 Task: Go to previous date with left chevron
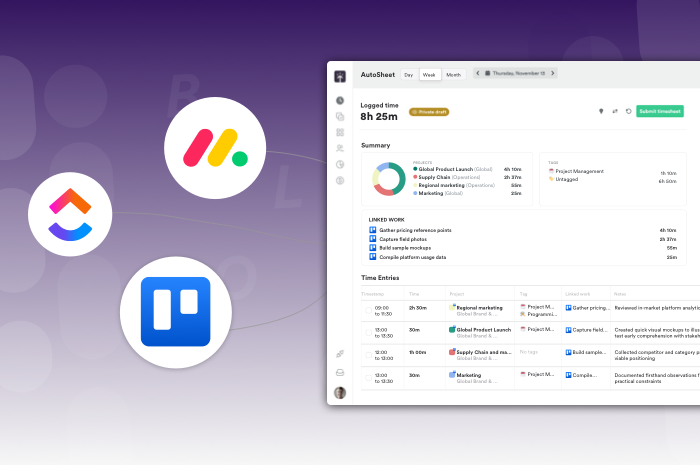[477, 73]
